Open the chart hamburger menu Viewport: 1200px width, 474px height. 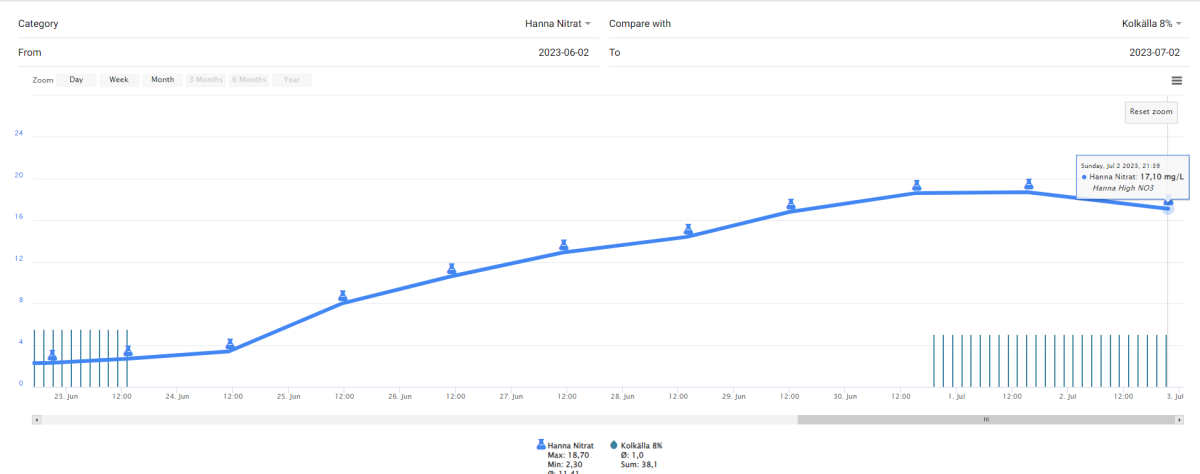[1176, 81]
